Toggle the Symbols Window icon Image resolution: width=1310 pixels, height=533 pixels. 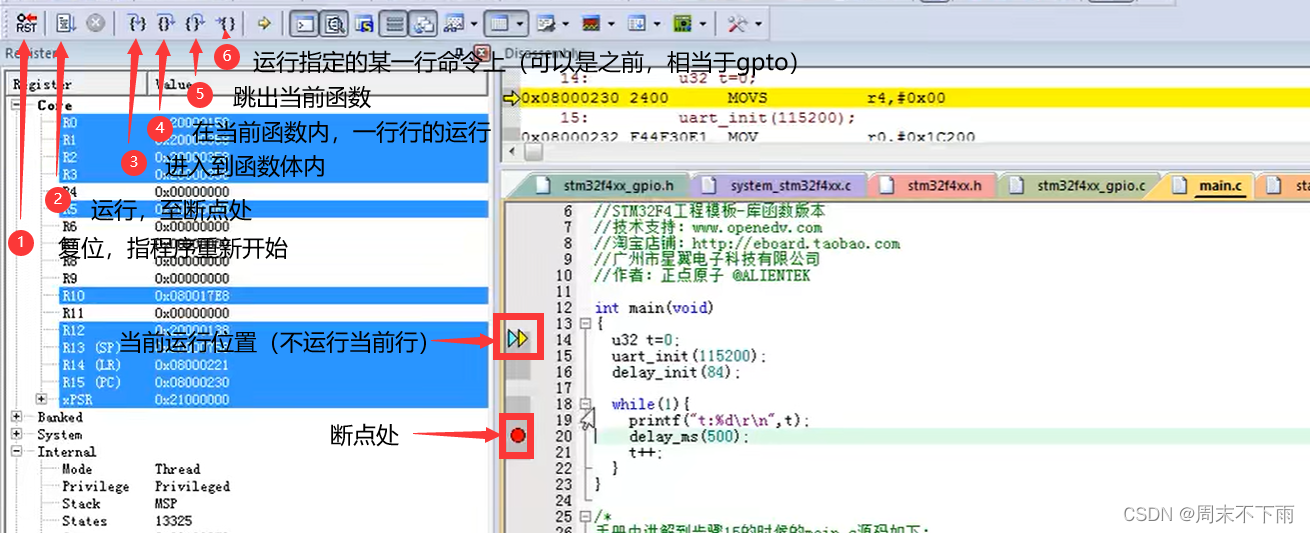[365, 22]
